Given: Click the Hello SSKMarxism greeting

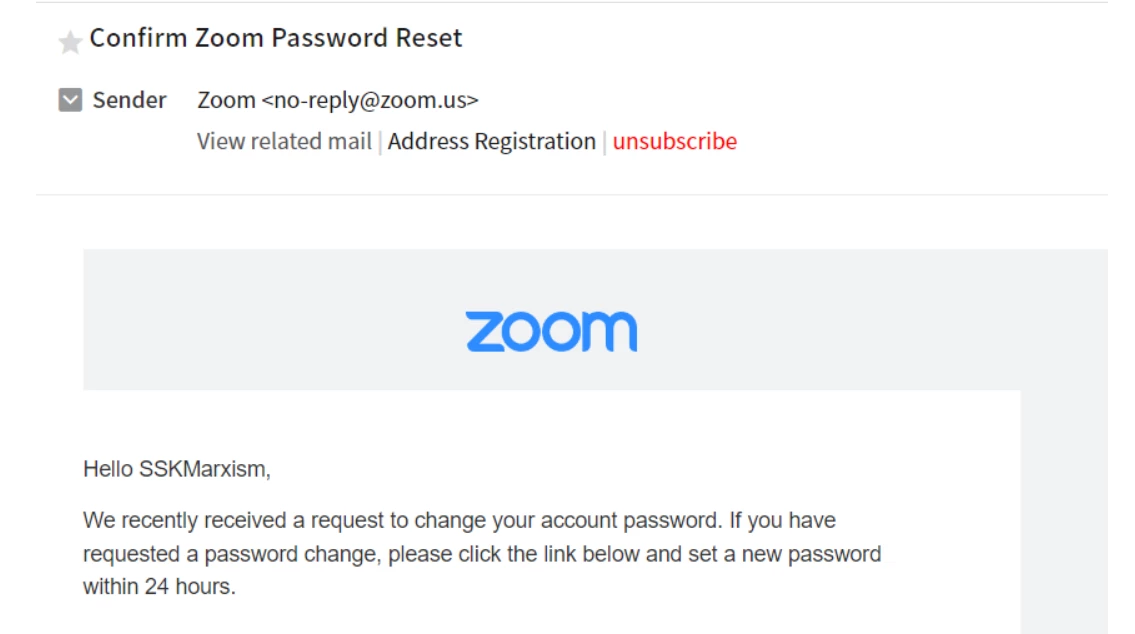Looking at the screenshot, I should pos(176,468).
